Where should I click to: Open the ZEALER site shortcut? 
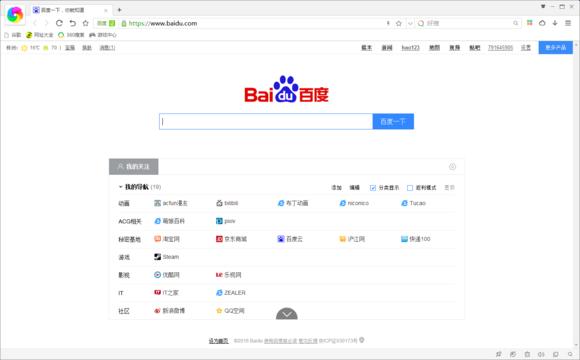coord(231,293)
